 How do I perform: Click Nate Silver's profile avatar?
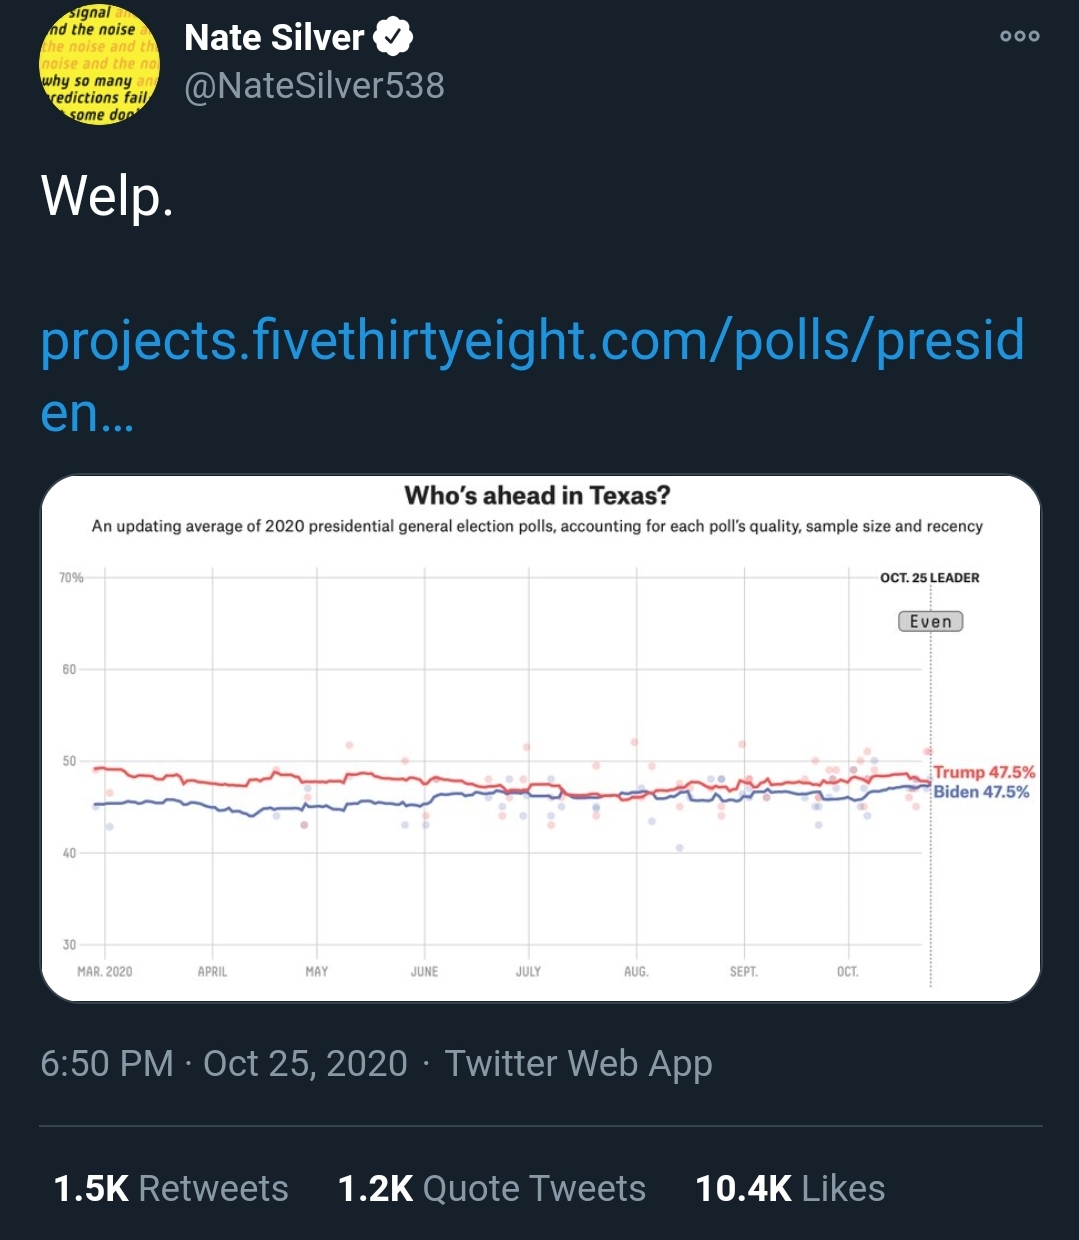[99, 65]
